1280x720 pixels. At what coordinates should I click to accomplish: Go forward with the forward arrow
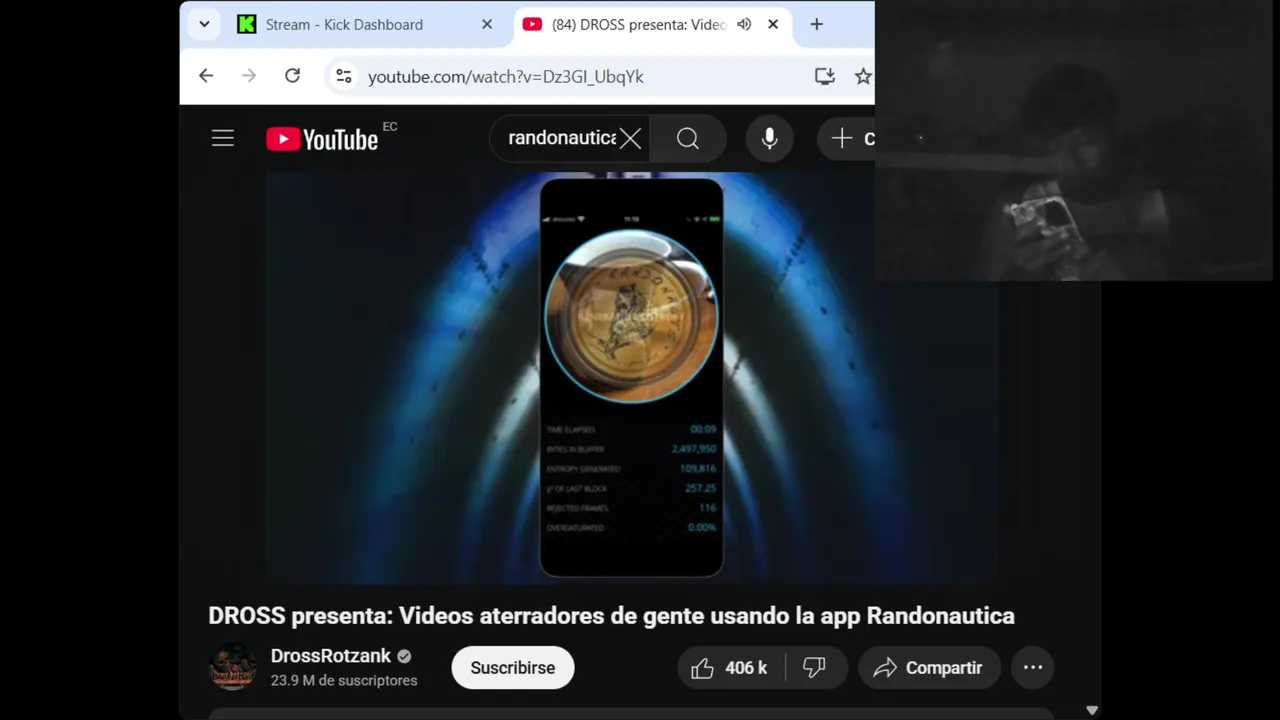click(x=249, y=76)
